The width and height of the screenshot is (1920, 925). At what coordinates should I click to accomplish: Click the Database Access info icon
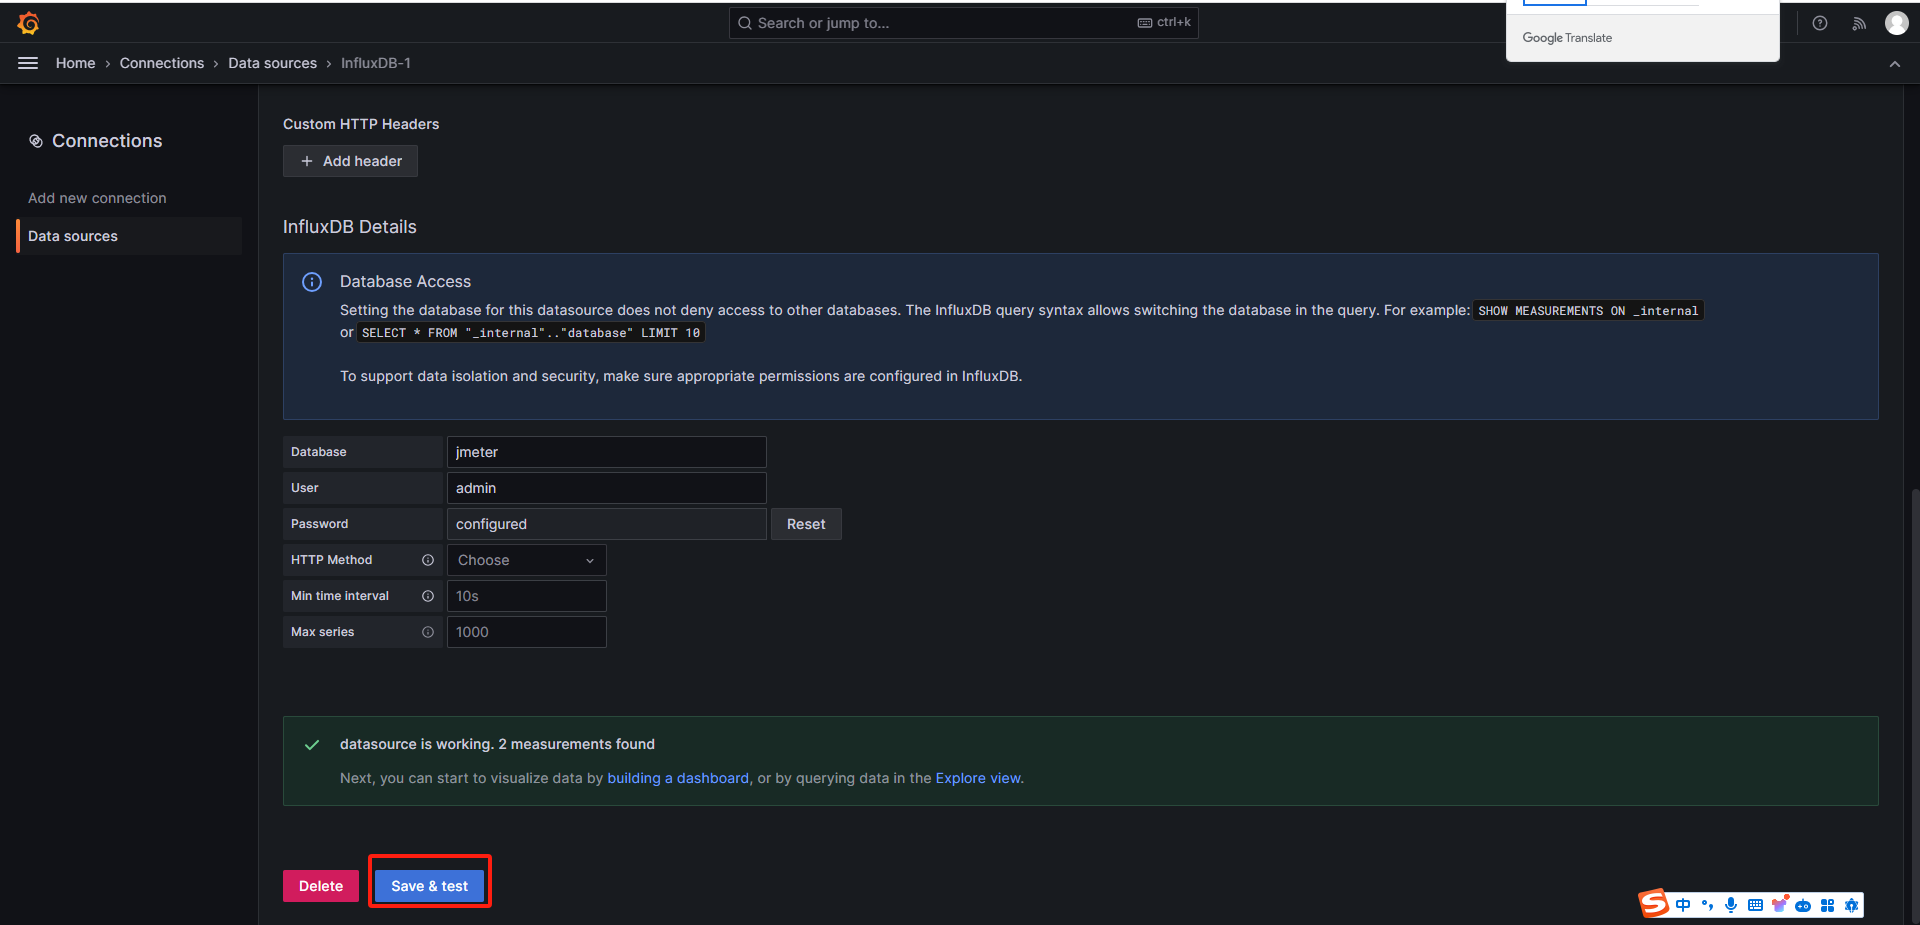click(x=312, y=282)
